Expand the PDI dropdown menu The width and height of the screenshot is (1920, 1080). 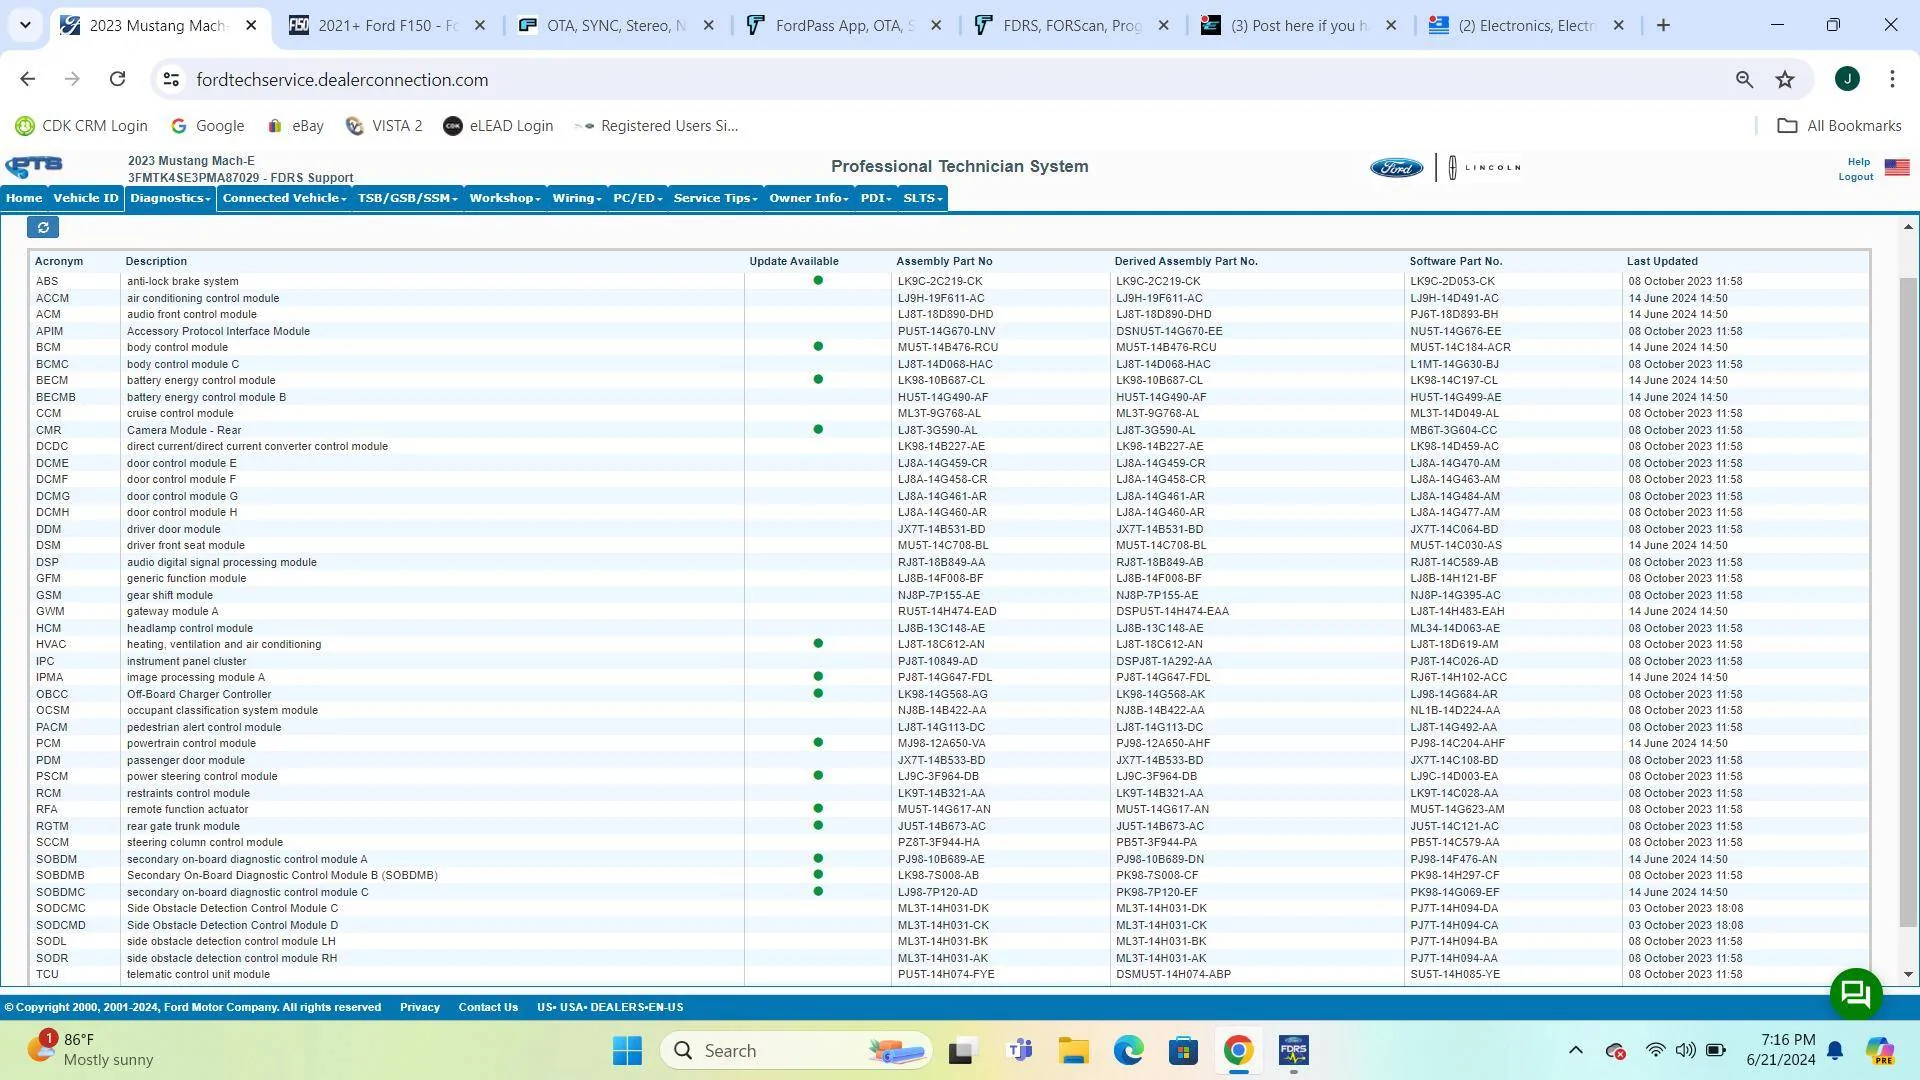coord(876,198)
